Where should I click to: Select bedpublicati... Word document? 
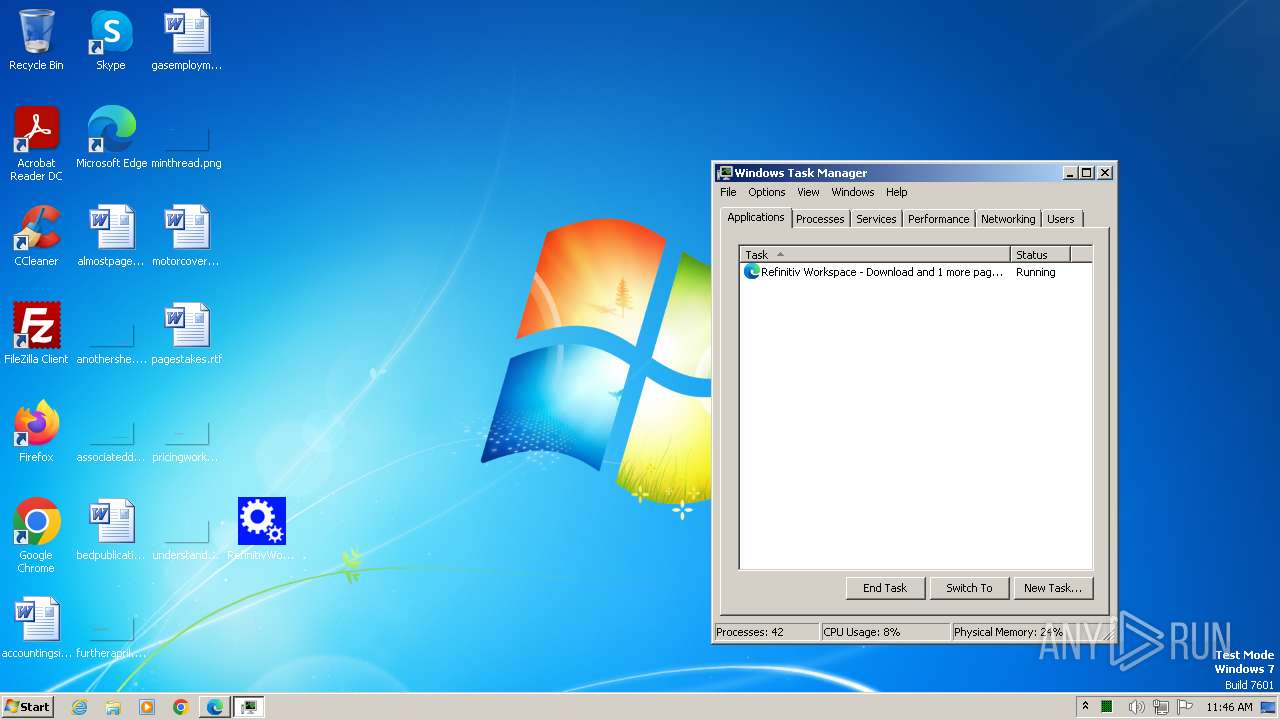pyautogui.click(x=111, y=530)
